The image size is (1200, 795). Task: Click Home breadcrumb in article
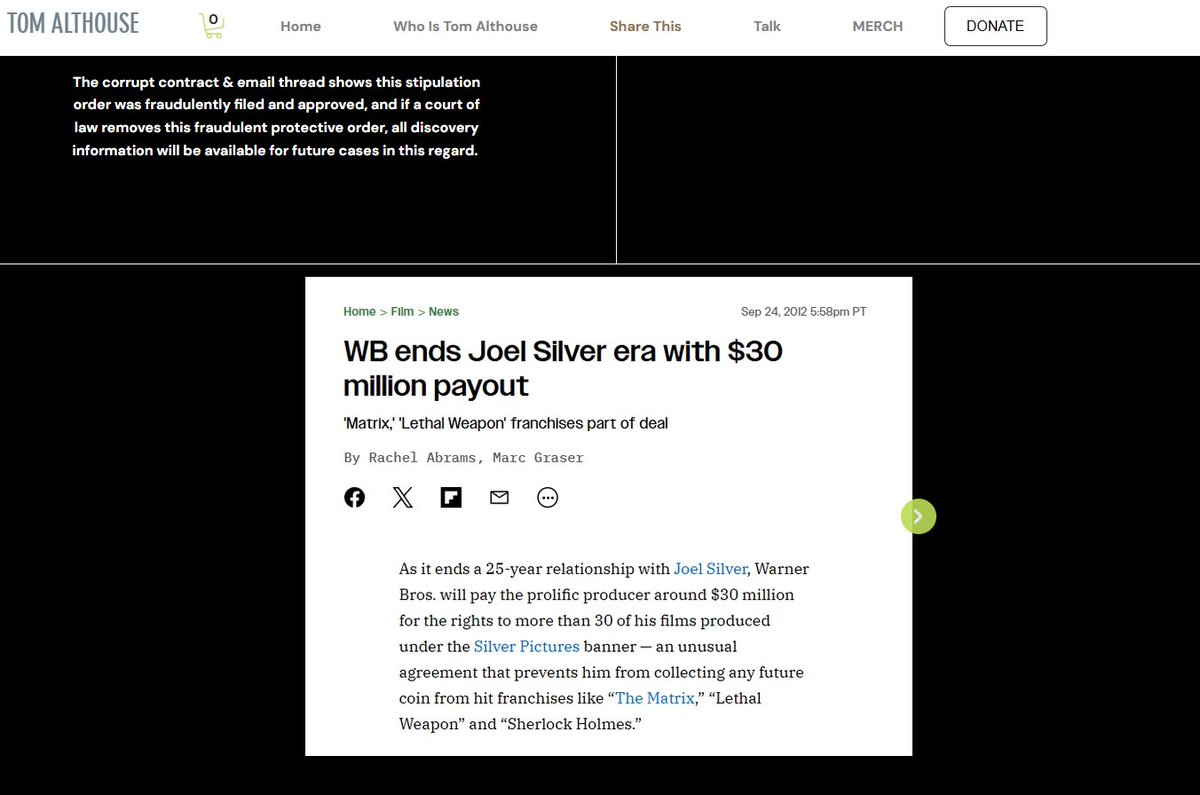click(x=359, y=312)
